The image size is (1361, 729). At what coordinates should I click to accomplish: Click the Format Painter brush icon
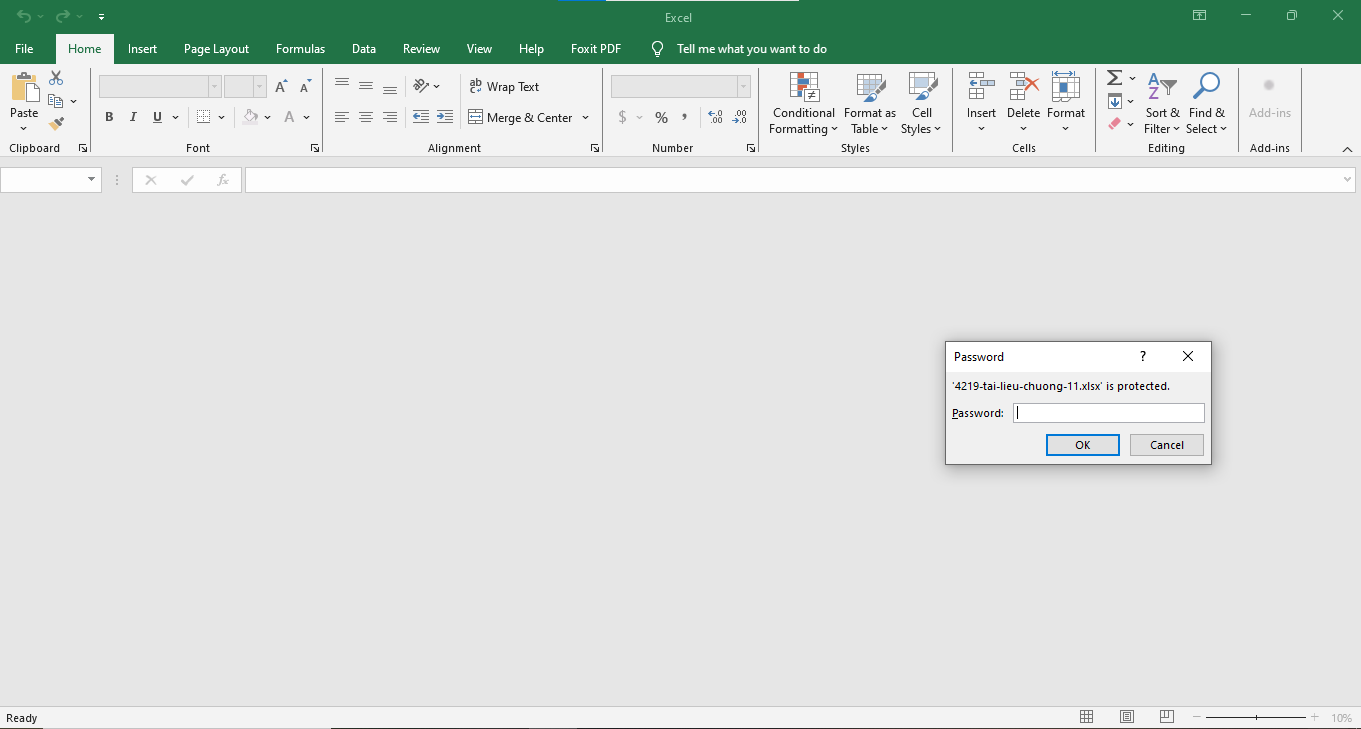[x=56, y=124]
